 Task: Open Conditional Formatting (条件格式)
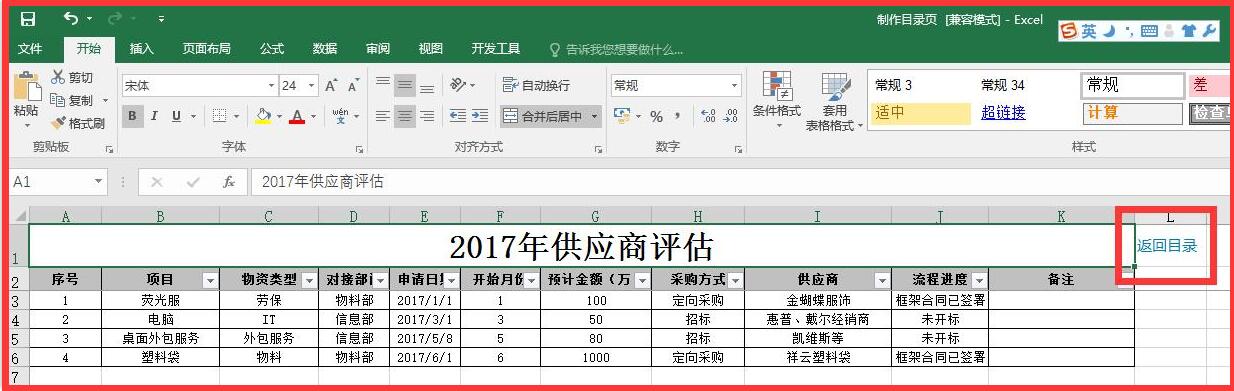tap(777, 101)
